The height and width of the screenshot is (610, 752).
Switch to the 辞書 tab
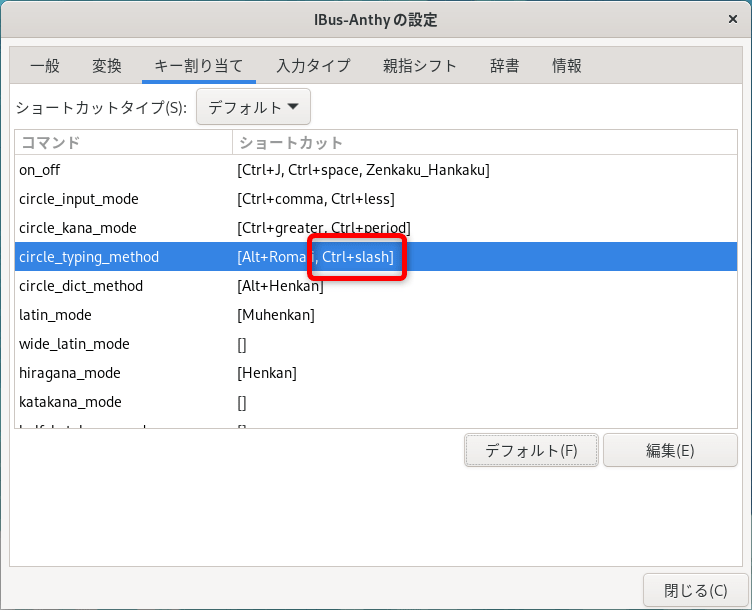(505, 66)
